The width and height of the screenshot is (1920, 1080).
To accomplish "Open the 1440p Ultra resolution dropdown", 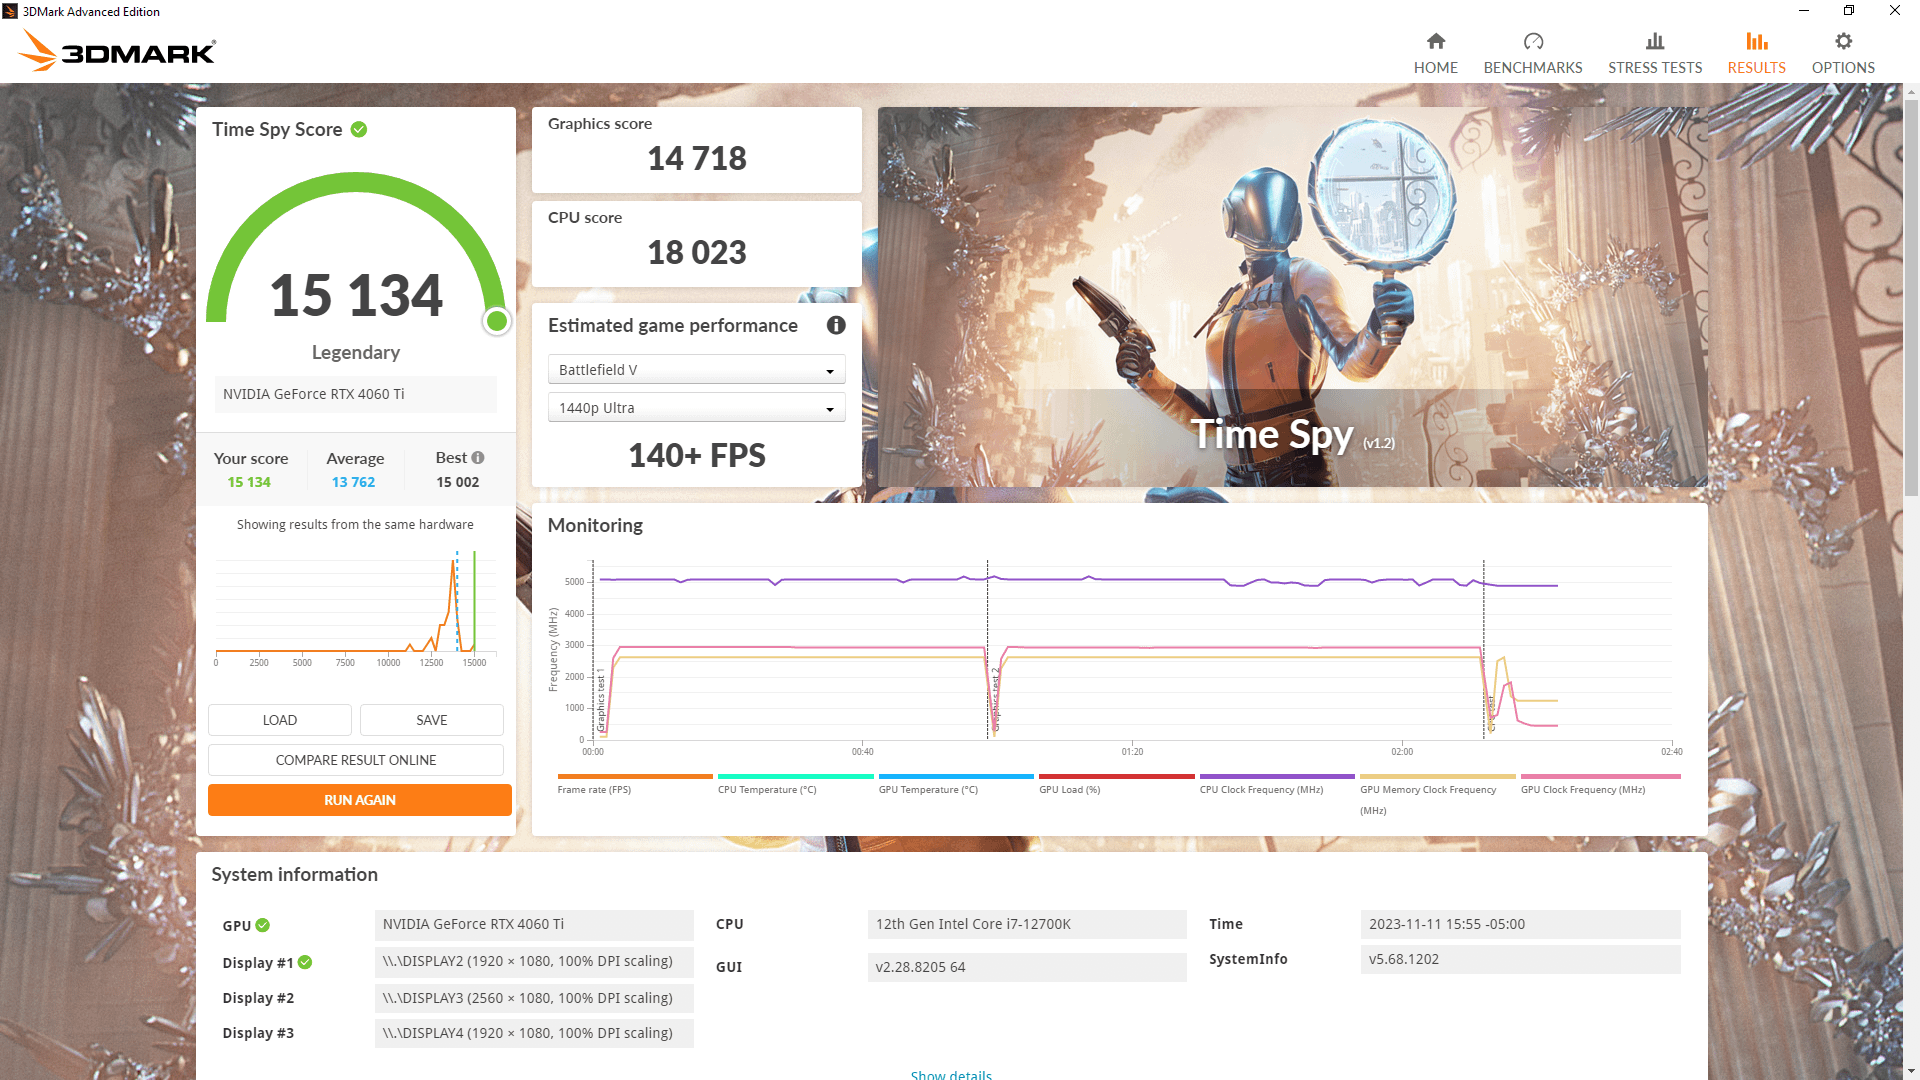I will (x=697, y=408).
